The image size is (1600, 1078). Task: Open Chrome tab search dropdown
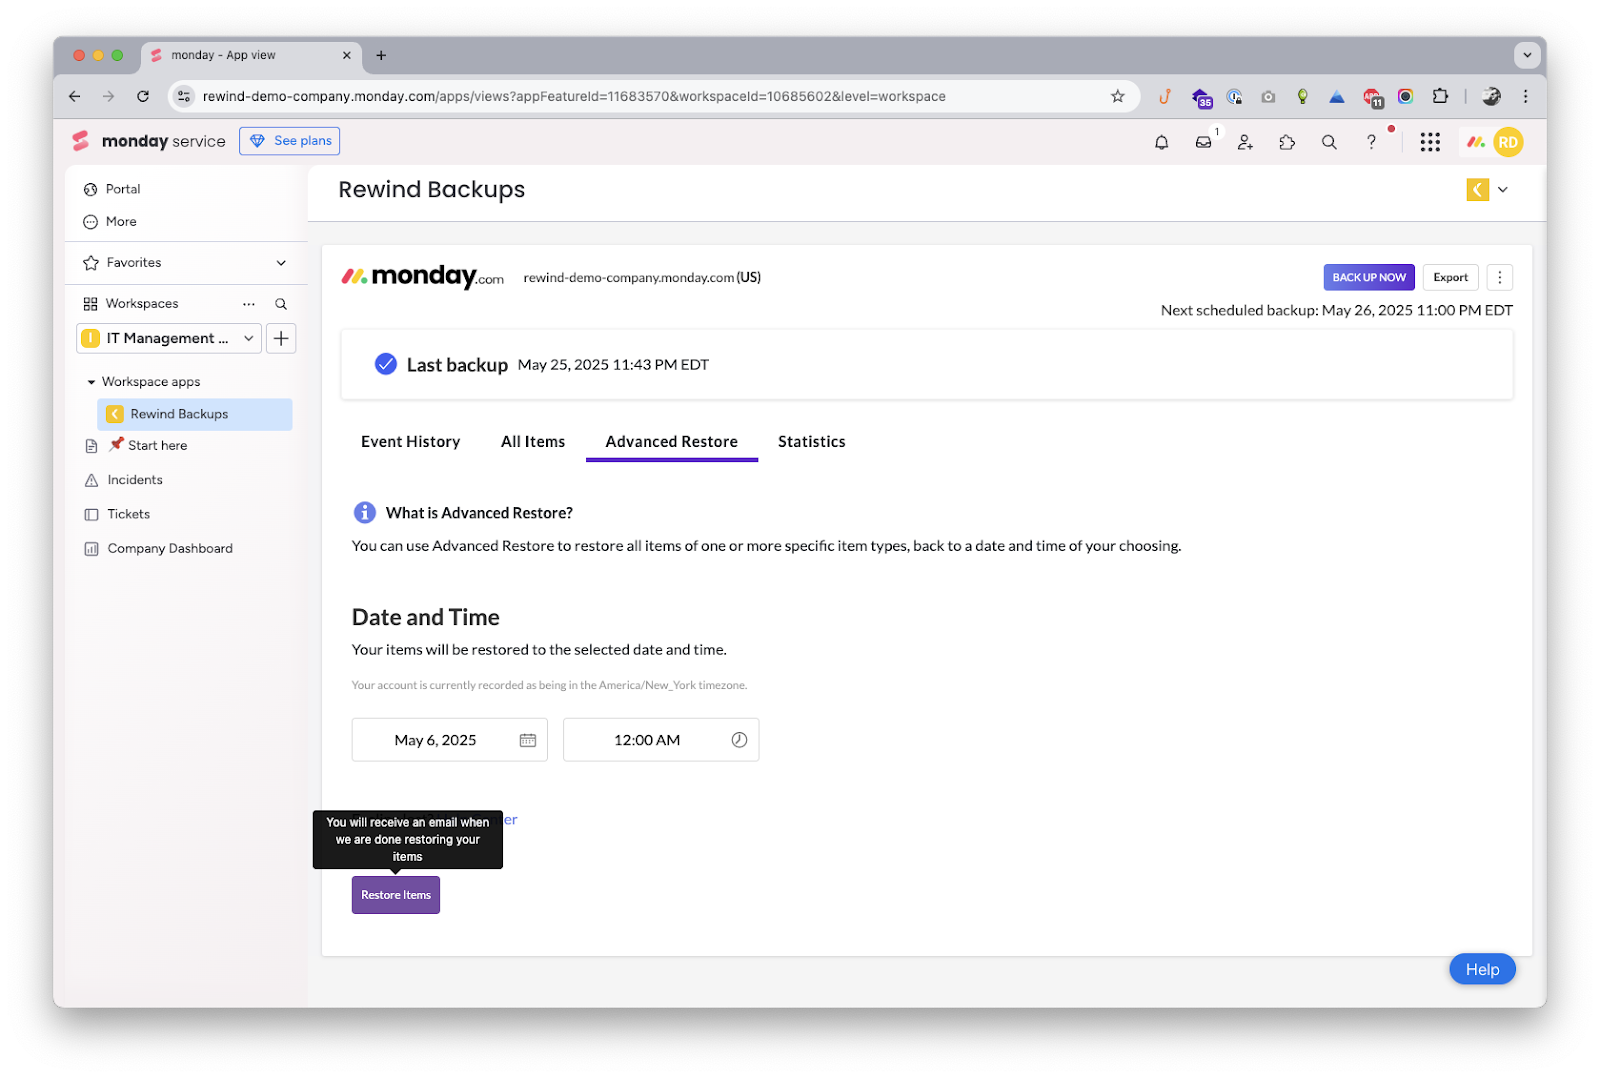coord(1526,56)
